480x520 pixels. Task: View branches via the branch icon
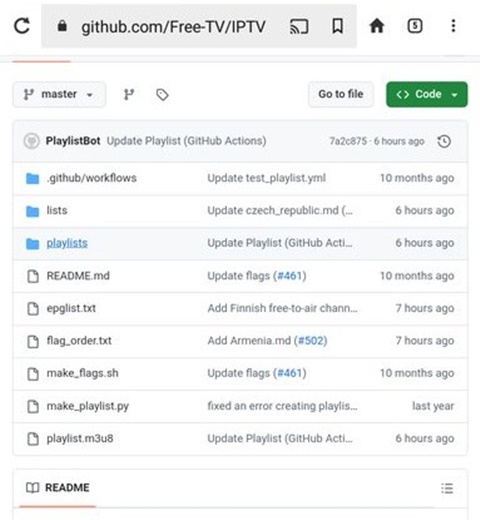[x=129, y=95]
